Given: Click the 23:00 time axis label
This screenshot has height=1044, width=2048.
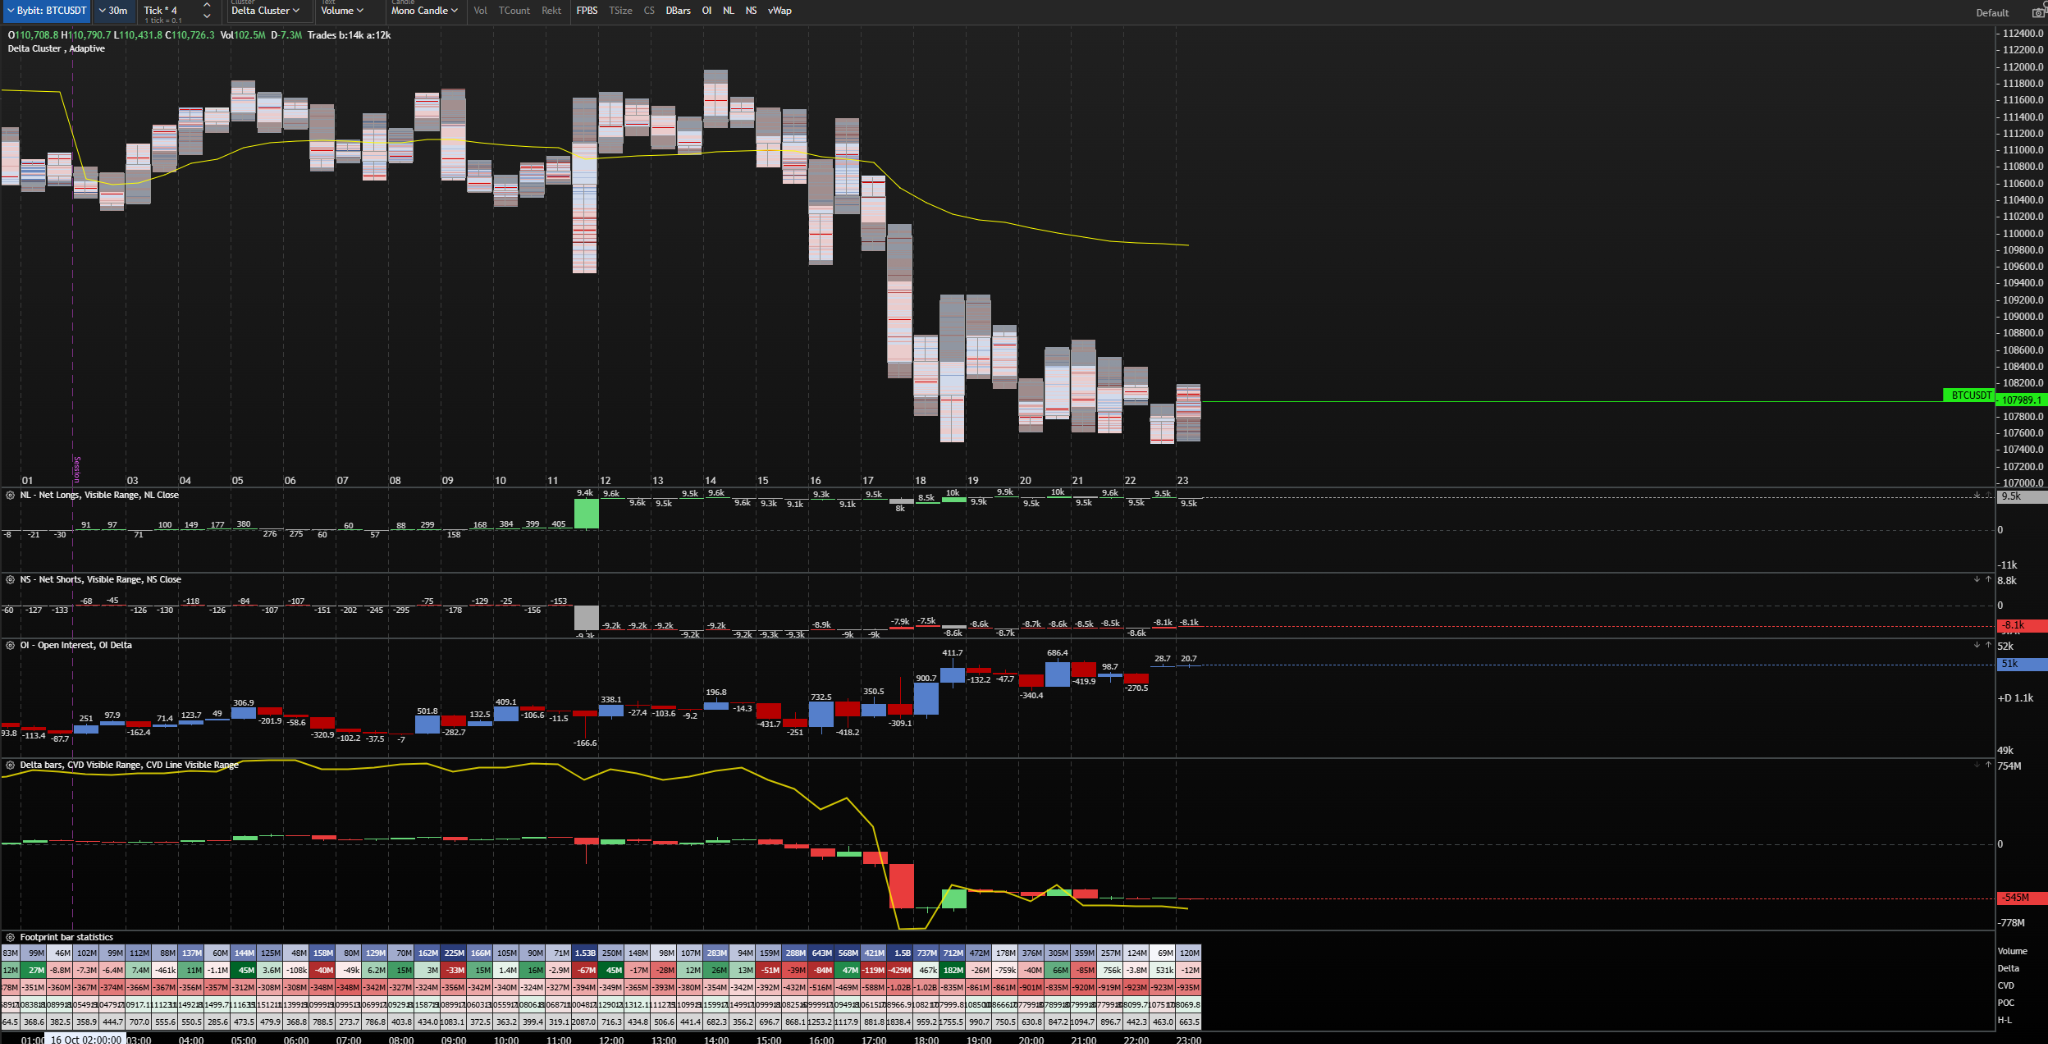Looking at the screenshot, I should click(x=1188, y=1040).
